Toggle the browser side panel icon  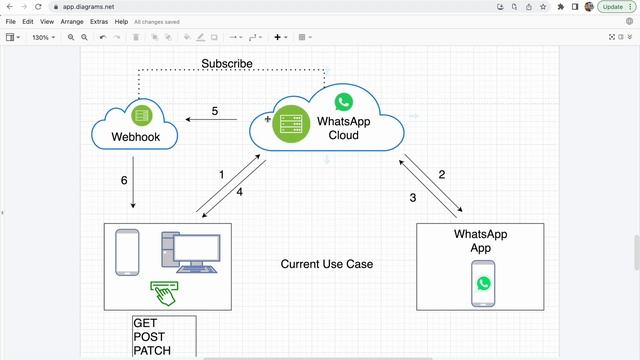(x=575, y=7)
